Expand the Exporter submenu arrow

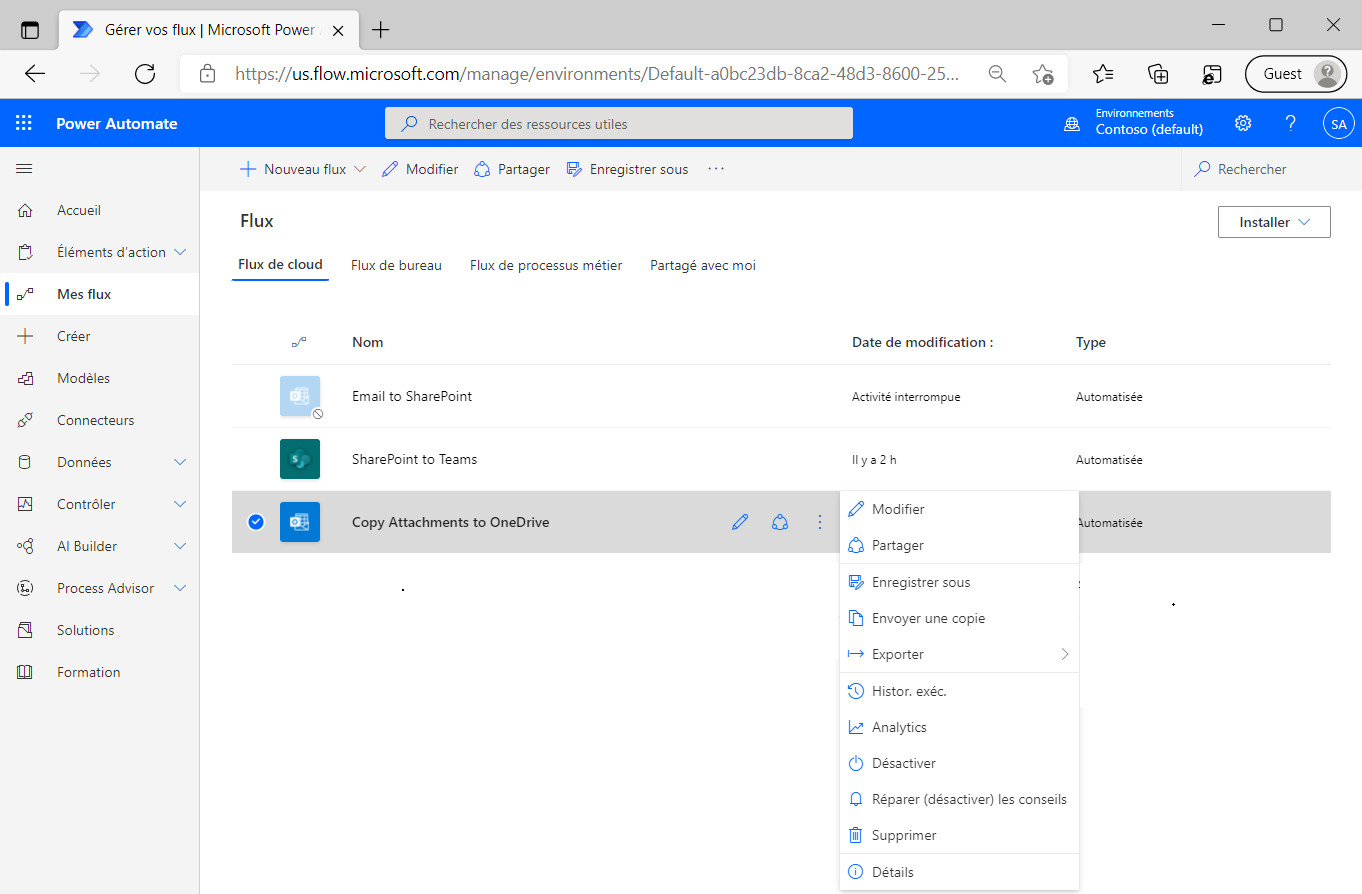click(x=1065, y=654)
